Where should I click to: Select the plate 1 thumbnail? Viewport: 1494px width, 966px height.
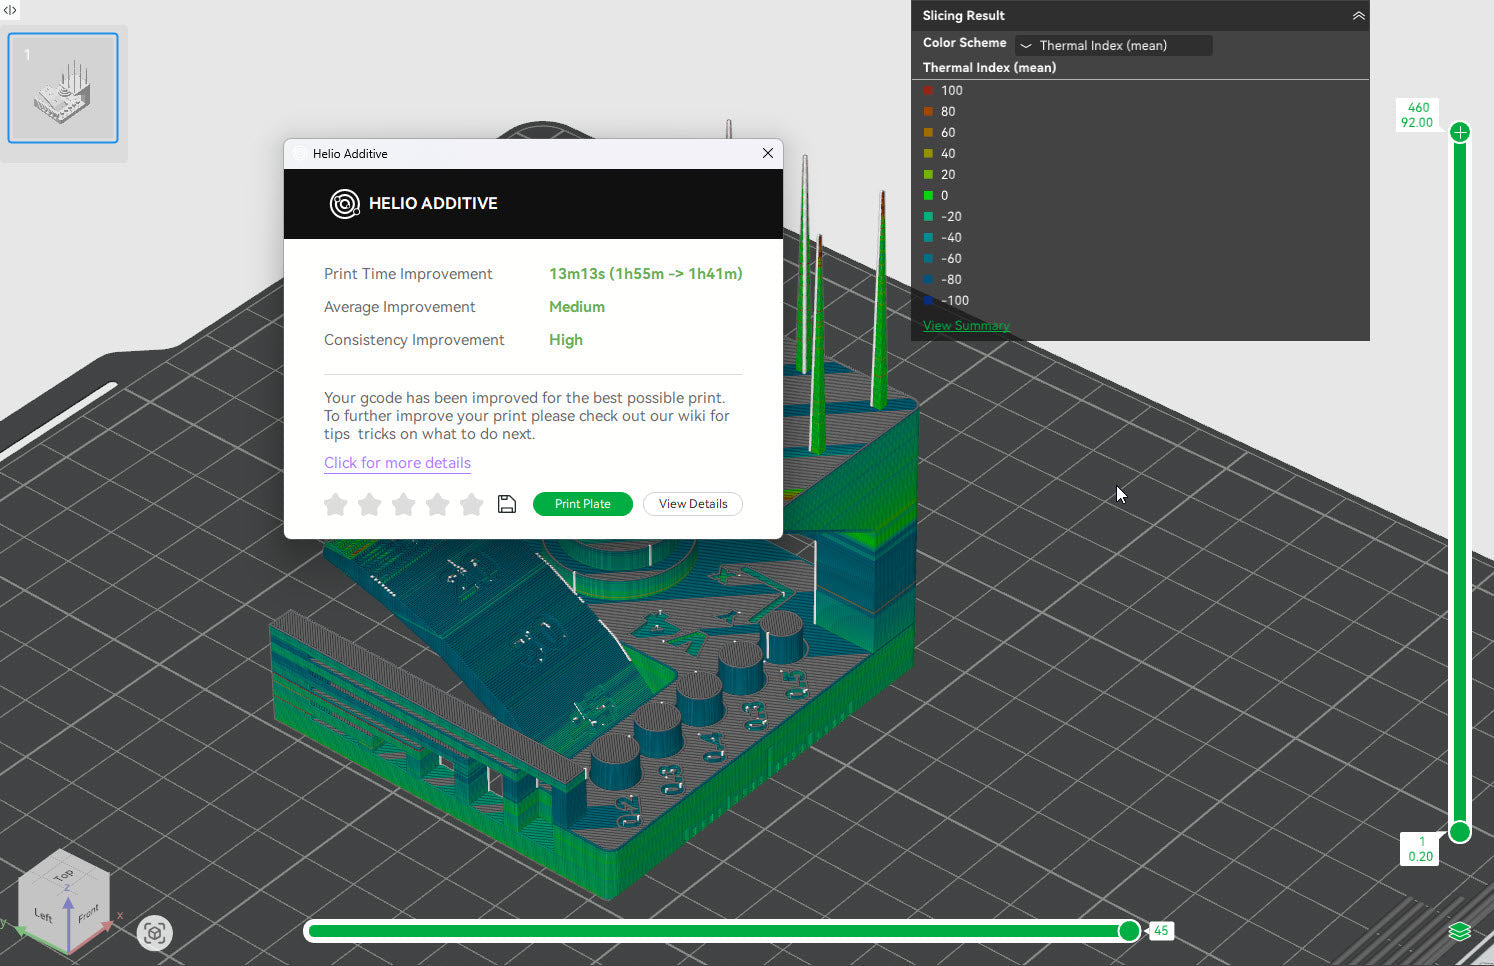(x=63, y=87)
